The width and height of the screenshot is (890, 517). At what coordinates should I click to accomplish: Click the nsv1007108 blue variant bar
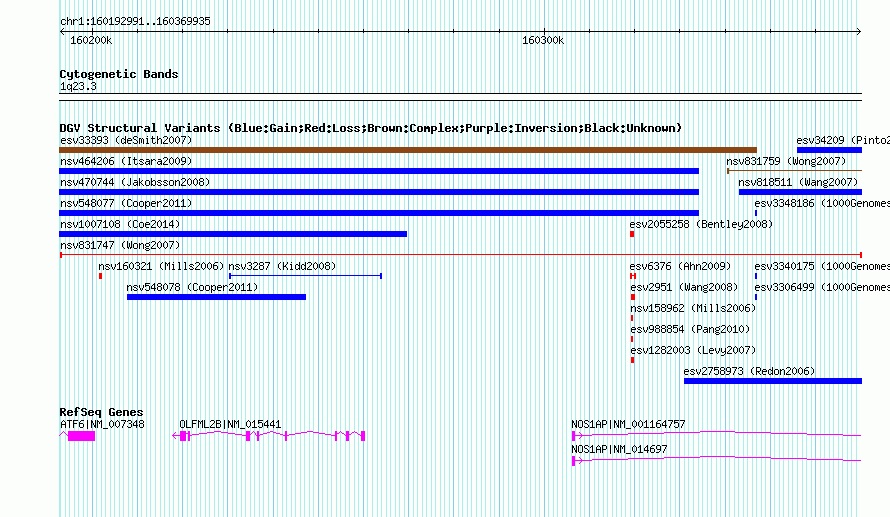point(233,234)
